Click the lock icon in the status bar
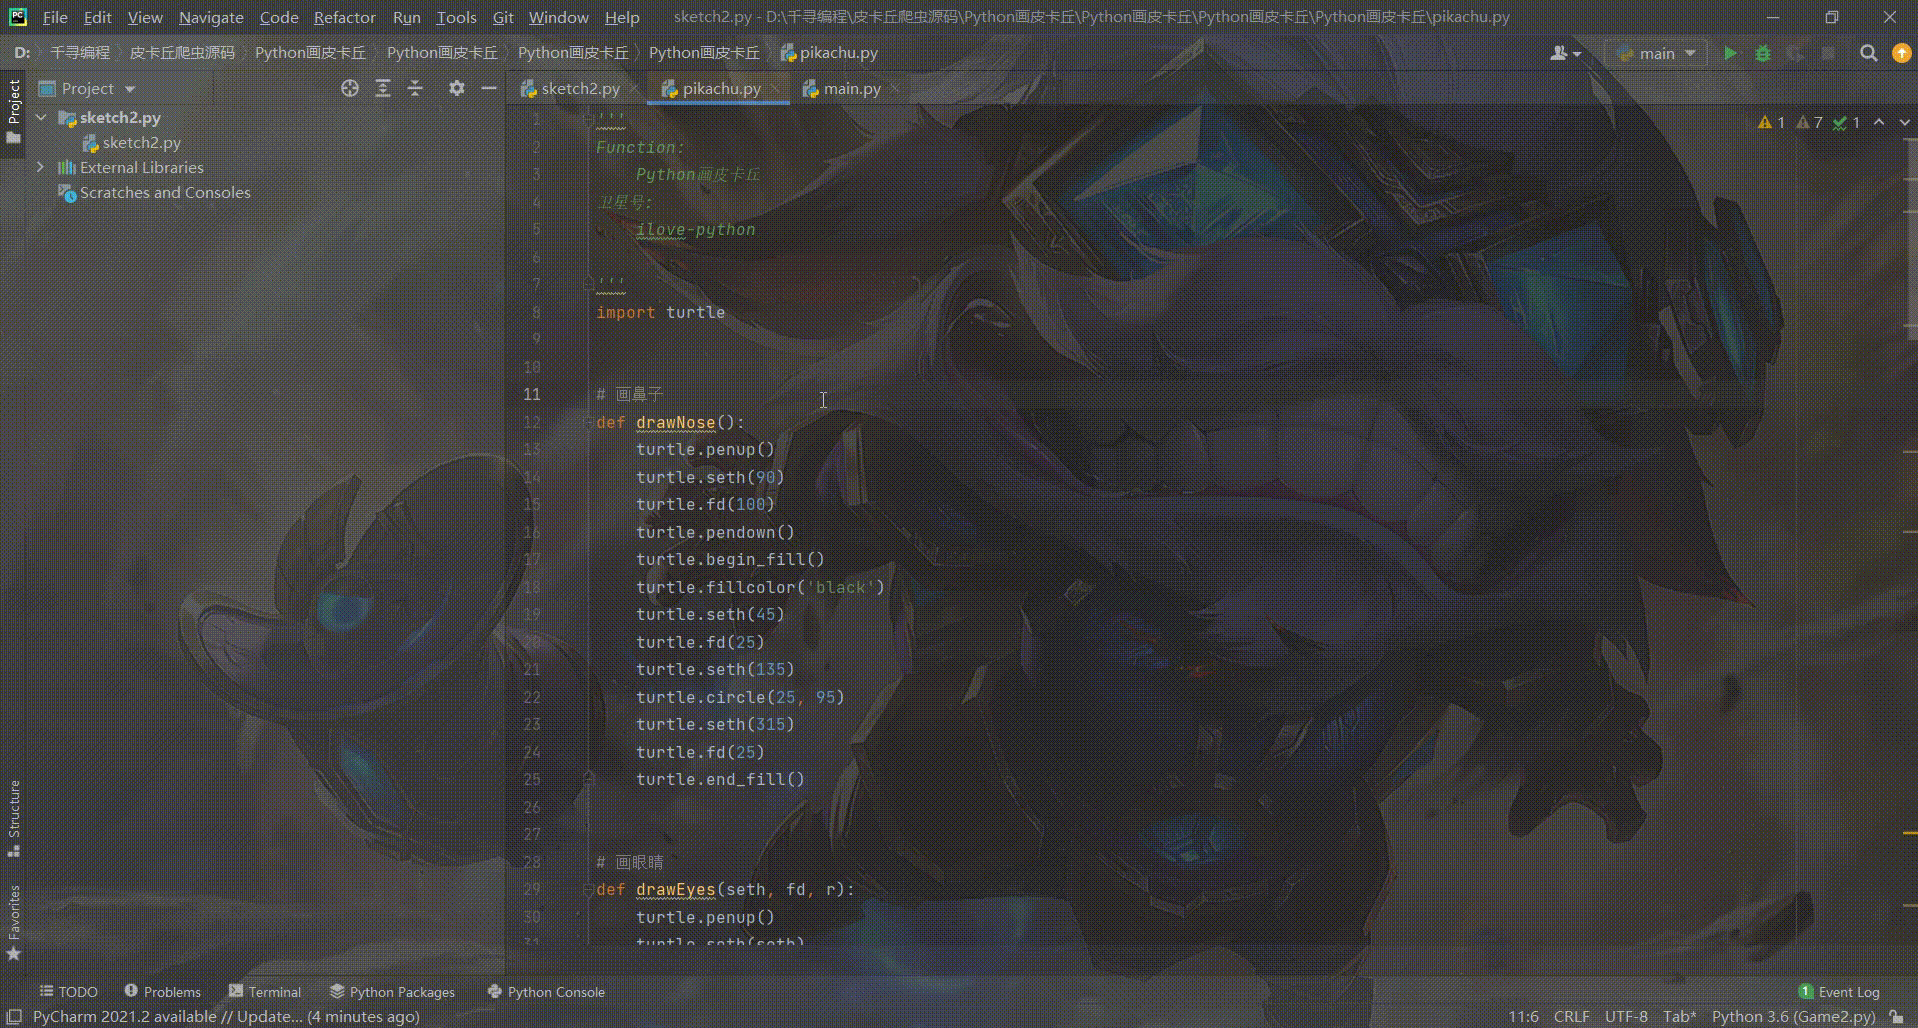Image resolution: width=1918 pixels, height=1028 pixels. (x=1897, y=1016)
